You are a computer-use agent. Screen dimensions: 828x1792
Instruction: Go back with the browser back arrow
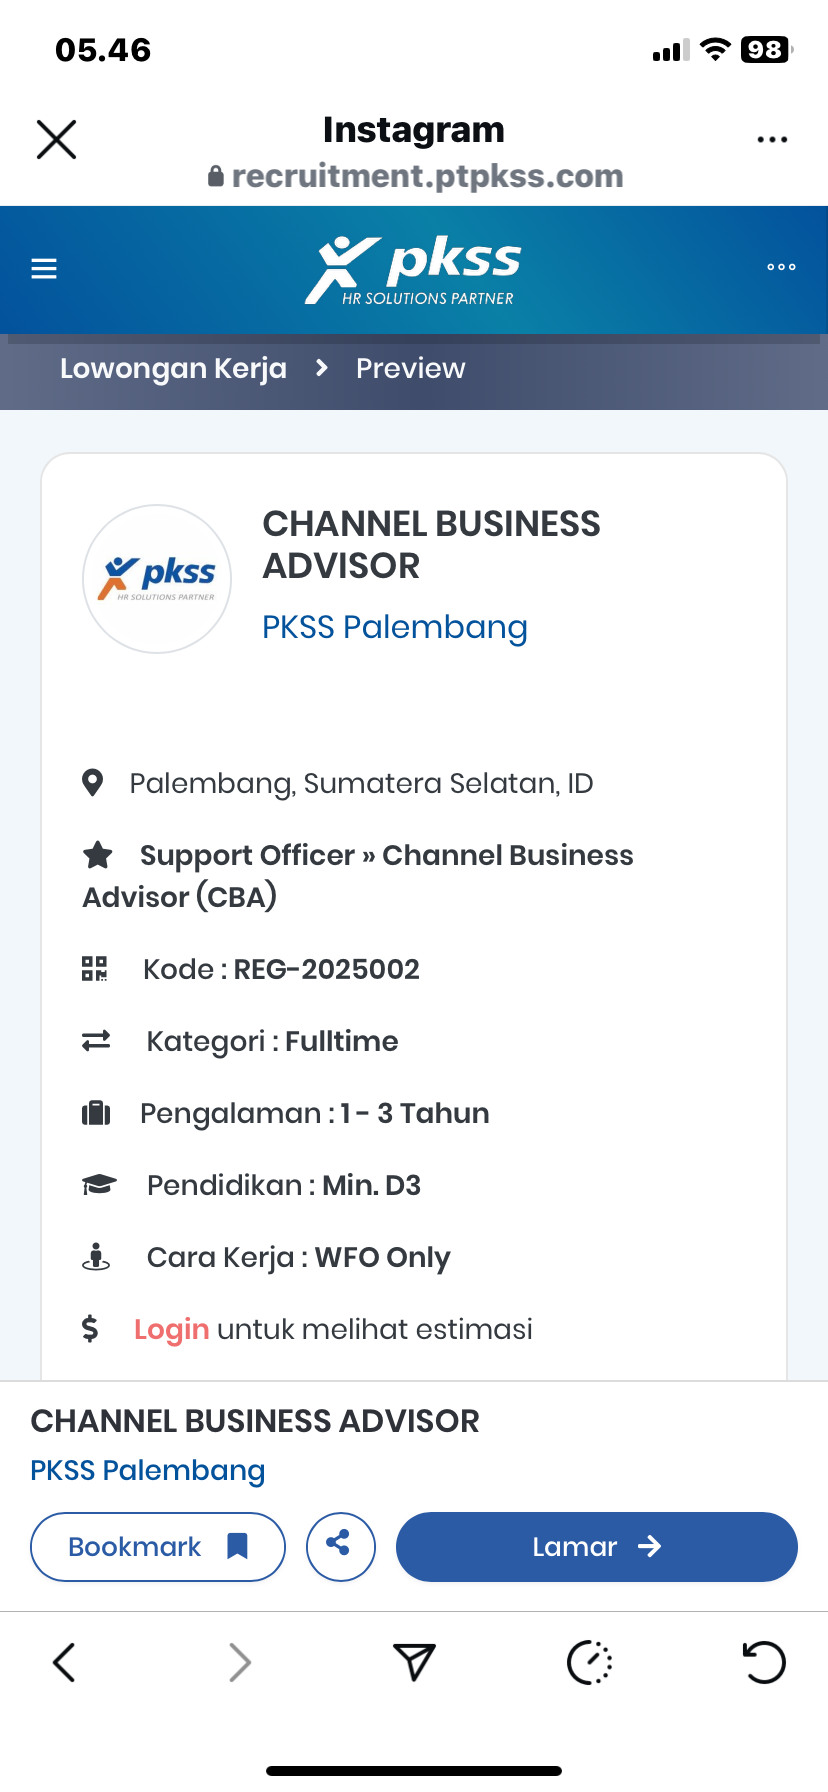point(64,1662)
